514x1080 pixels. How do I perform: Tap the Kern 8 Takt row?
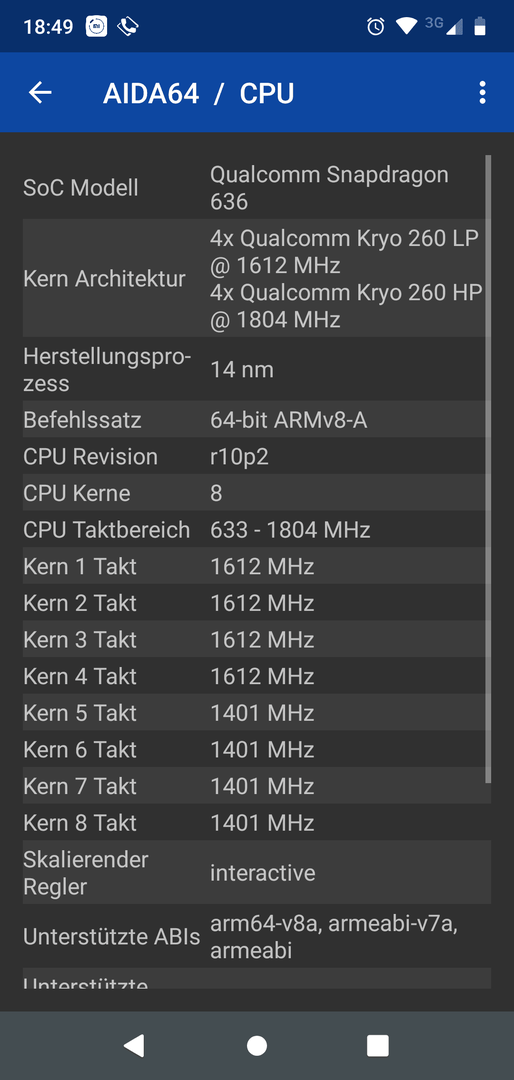[x=256, y=822]
